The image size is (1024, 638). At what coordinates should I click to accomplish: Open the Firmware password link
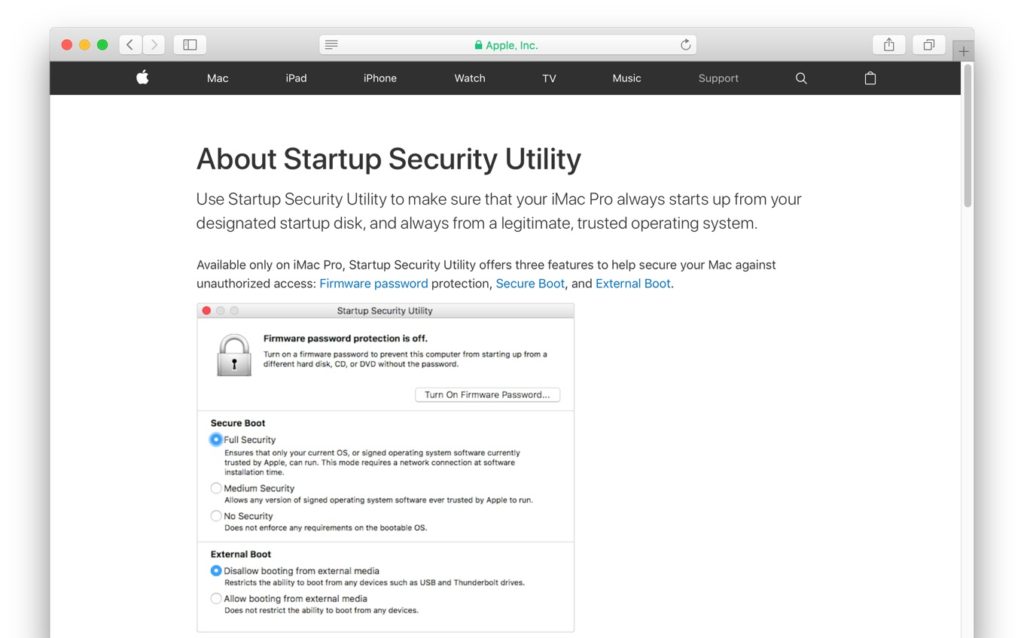373,283
